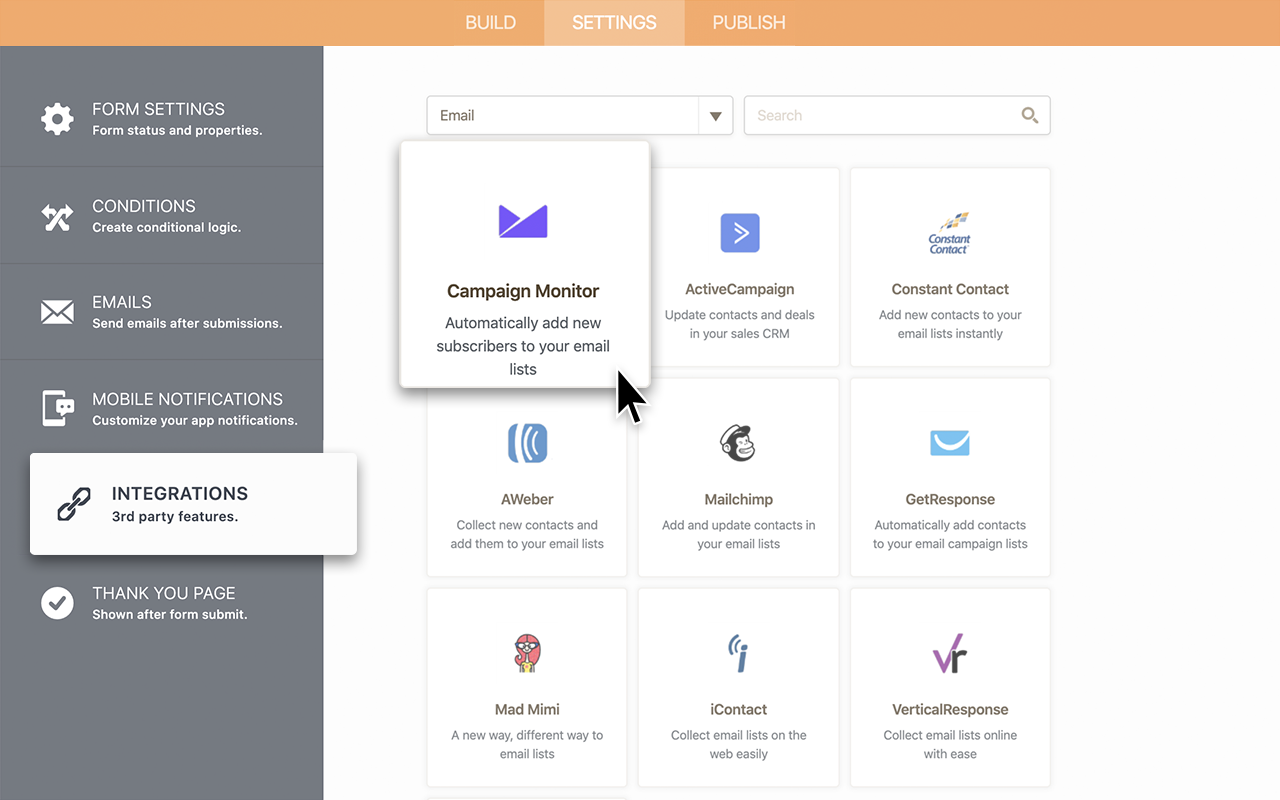Viewport: 1280px width, 800px height.
Task: Select the Mad Mimi integration icon
Action: pos(527,653)
